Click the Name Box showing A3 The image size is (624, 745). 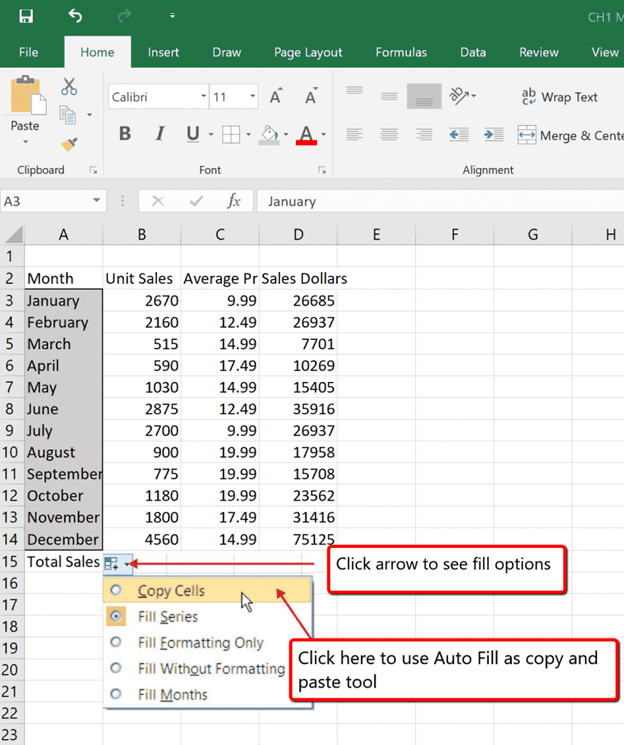[53, 201]
